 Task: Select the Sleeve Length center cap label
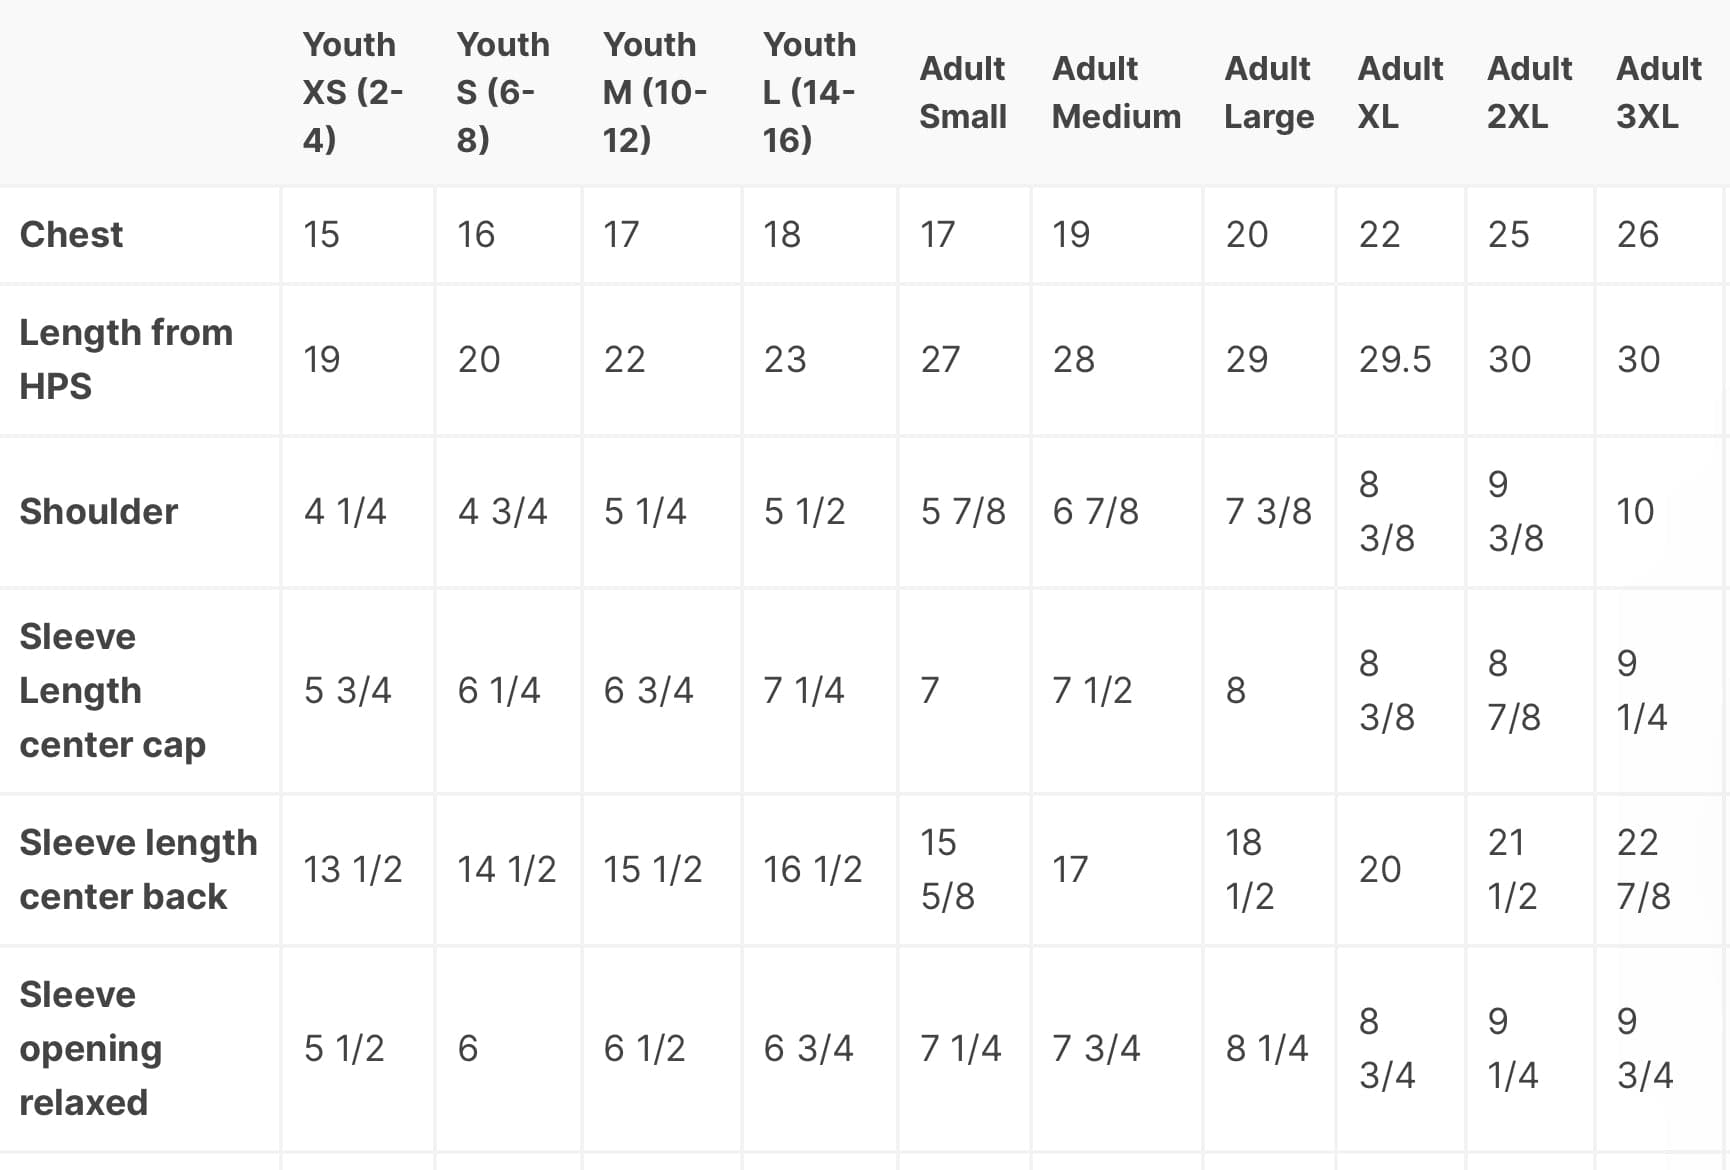point(112,690)
